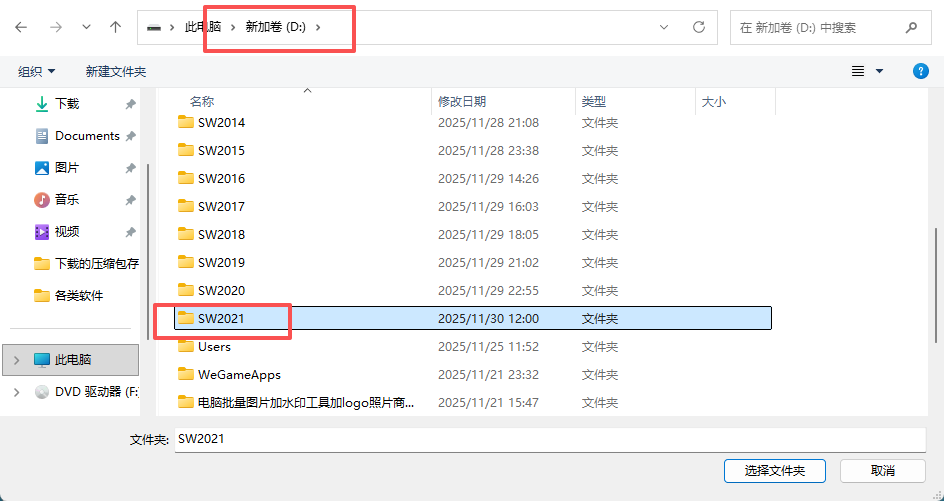Select 此电脑 in the address breadcrumb
944x501 pixels.
[x=203, y=27]
